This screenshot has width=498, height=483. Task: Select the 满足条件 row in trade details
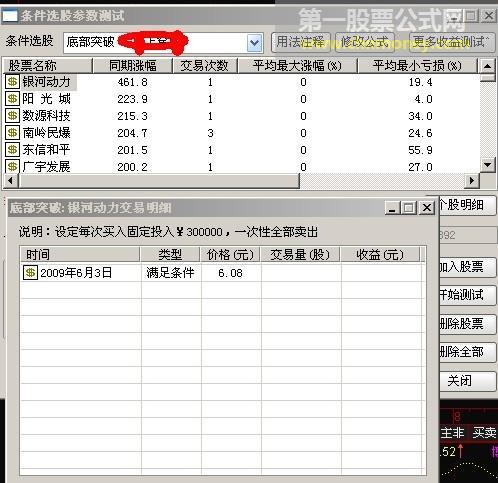tap(222, 273)
